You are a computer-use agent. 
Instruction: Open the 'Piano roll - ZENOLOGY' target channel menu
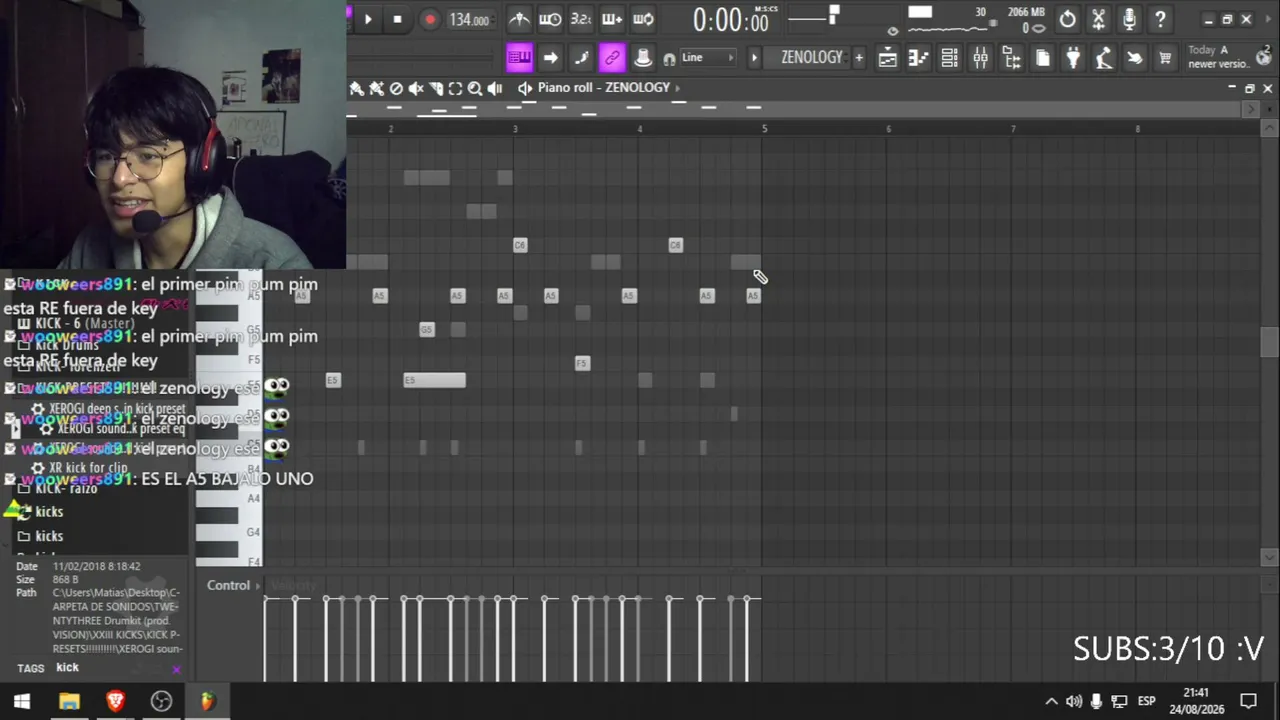[x=603, y=88]
